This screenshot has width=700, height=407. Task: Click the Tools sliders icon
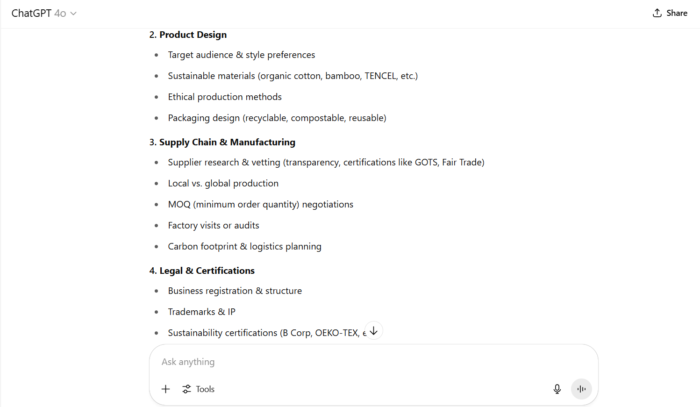click(x=186, y=389)
